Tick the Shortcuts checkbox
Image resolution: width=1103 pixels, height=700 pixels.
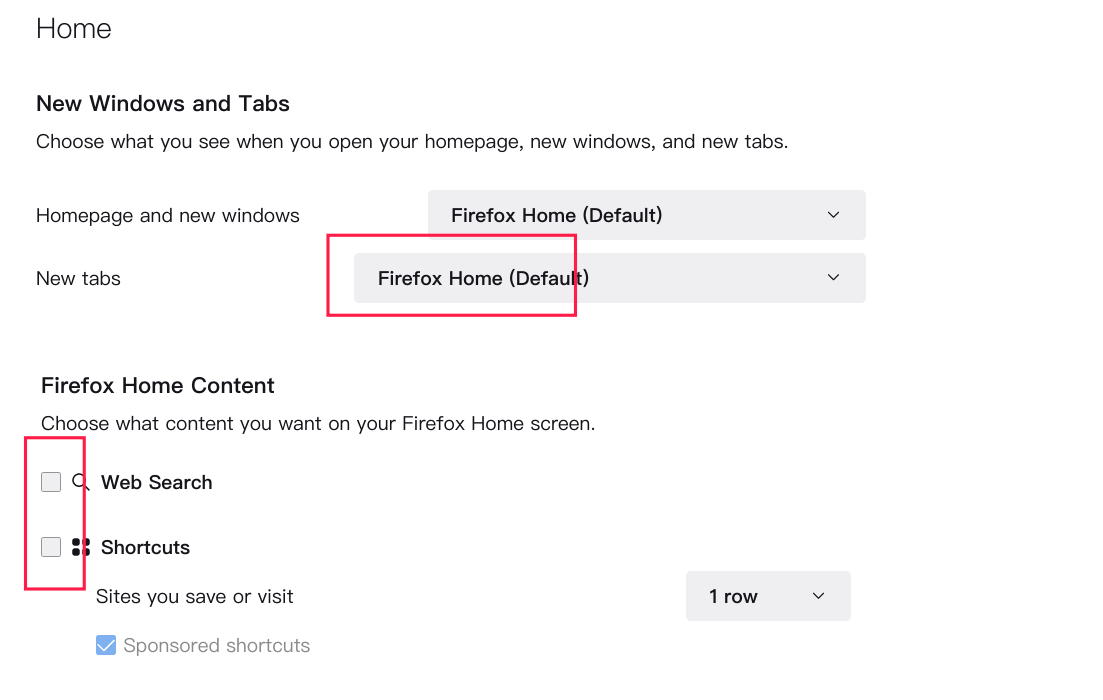click(x=51, y=547)
